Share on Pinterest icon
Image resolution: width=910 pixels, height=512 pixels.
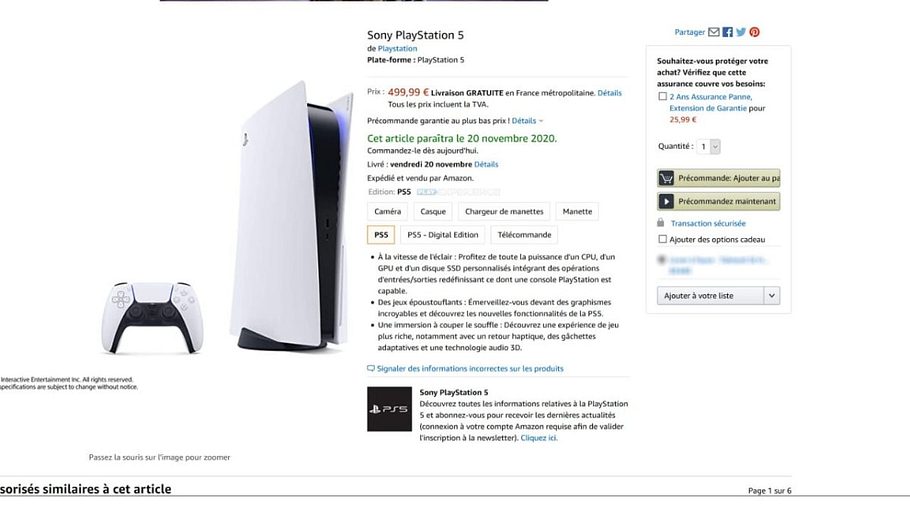point(755,32)
